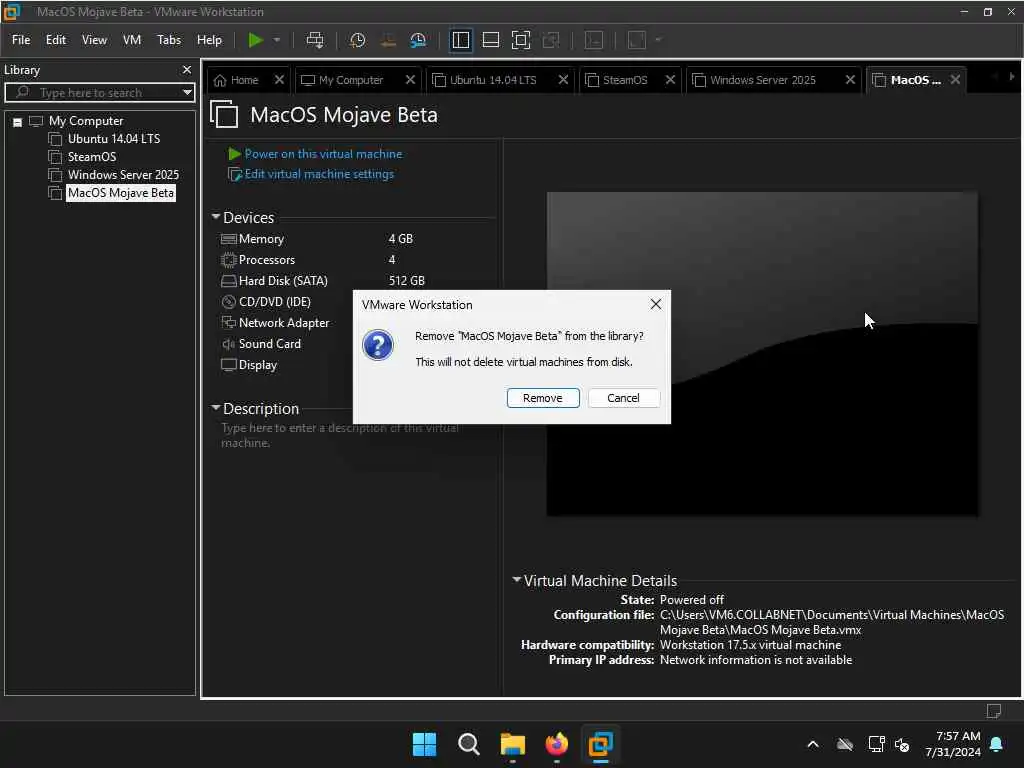This screenshot has width=1024, height=768.
Task: Close the MacOS tab
Action: (955, 80)
